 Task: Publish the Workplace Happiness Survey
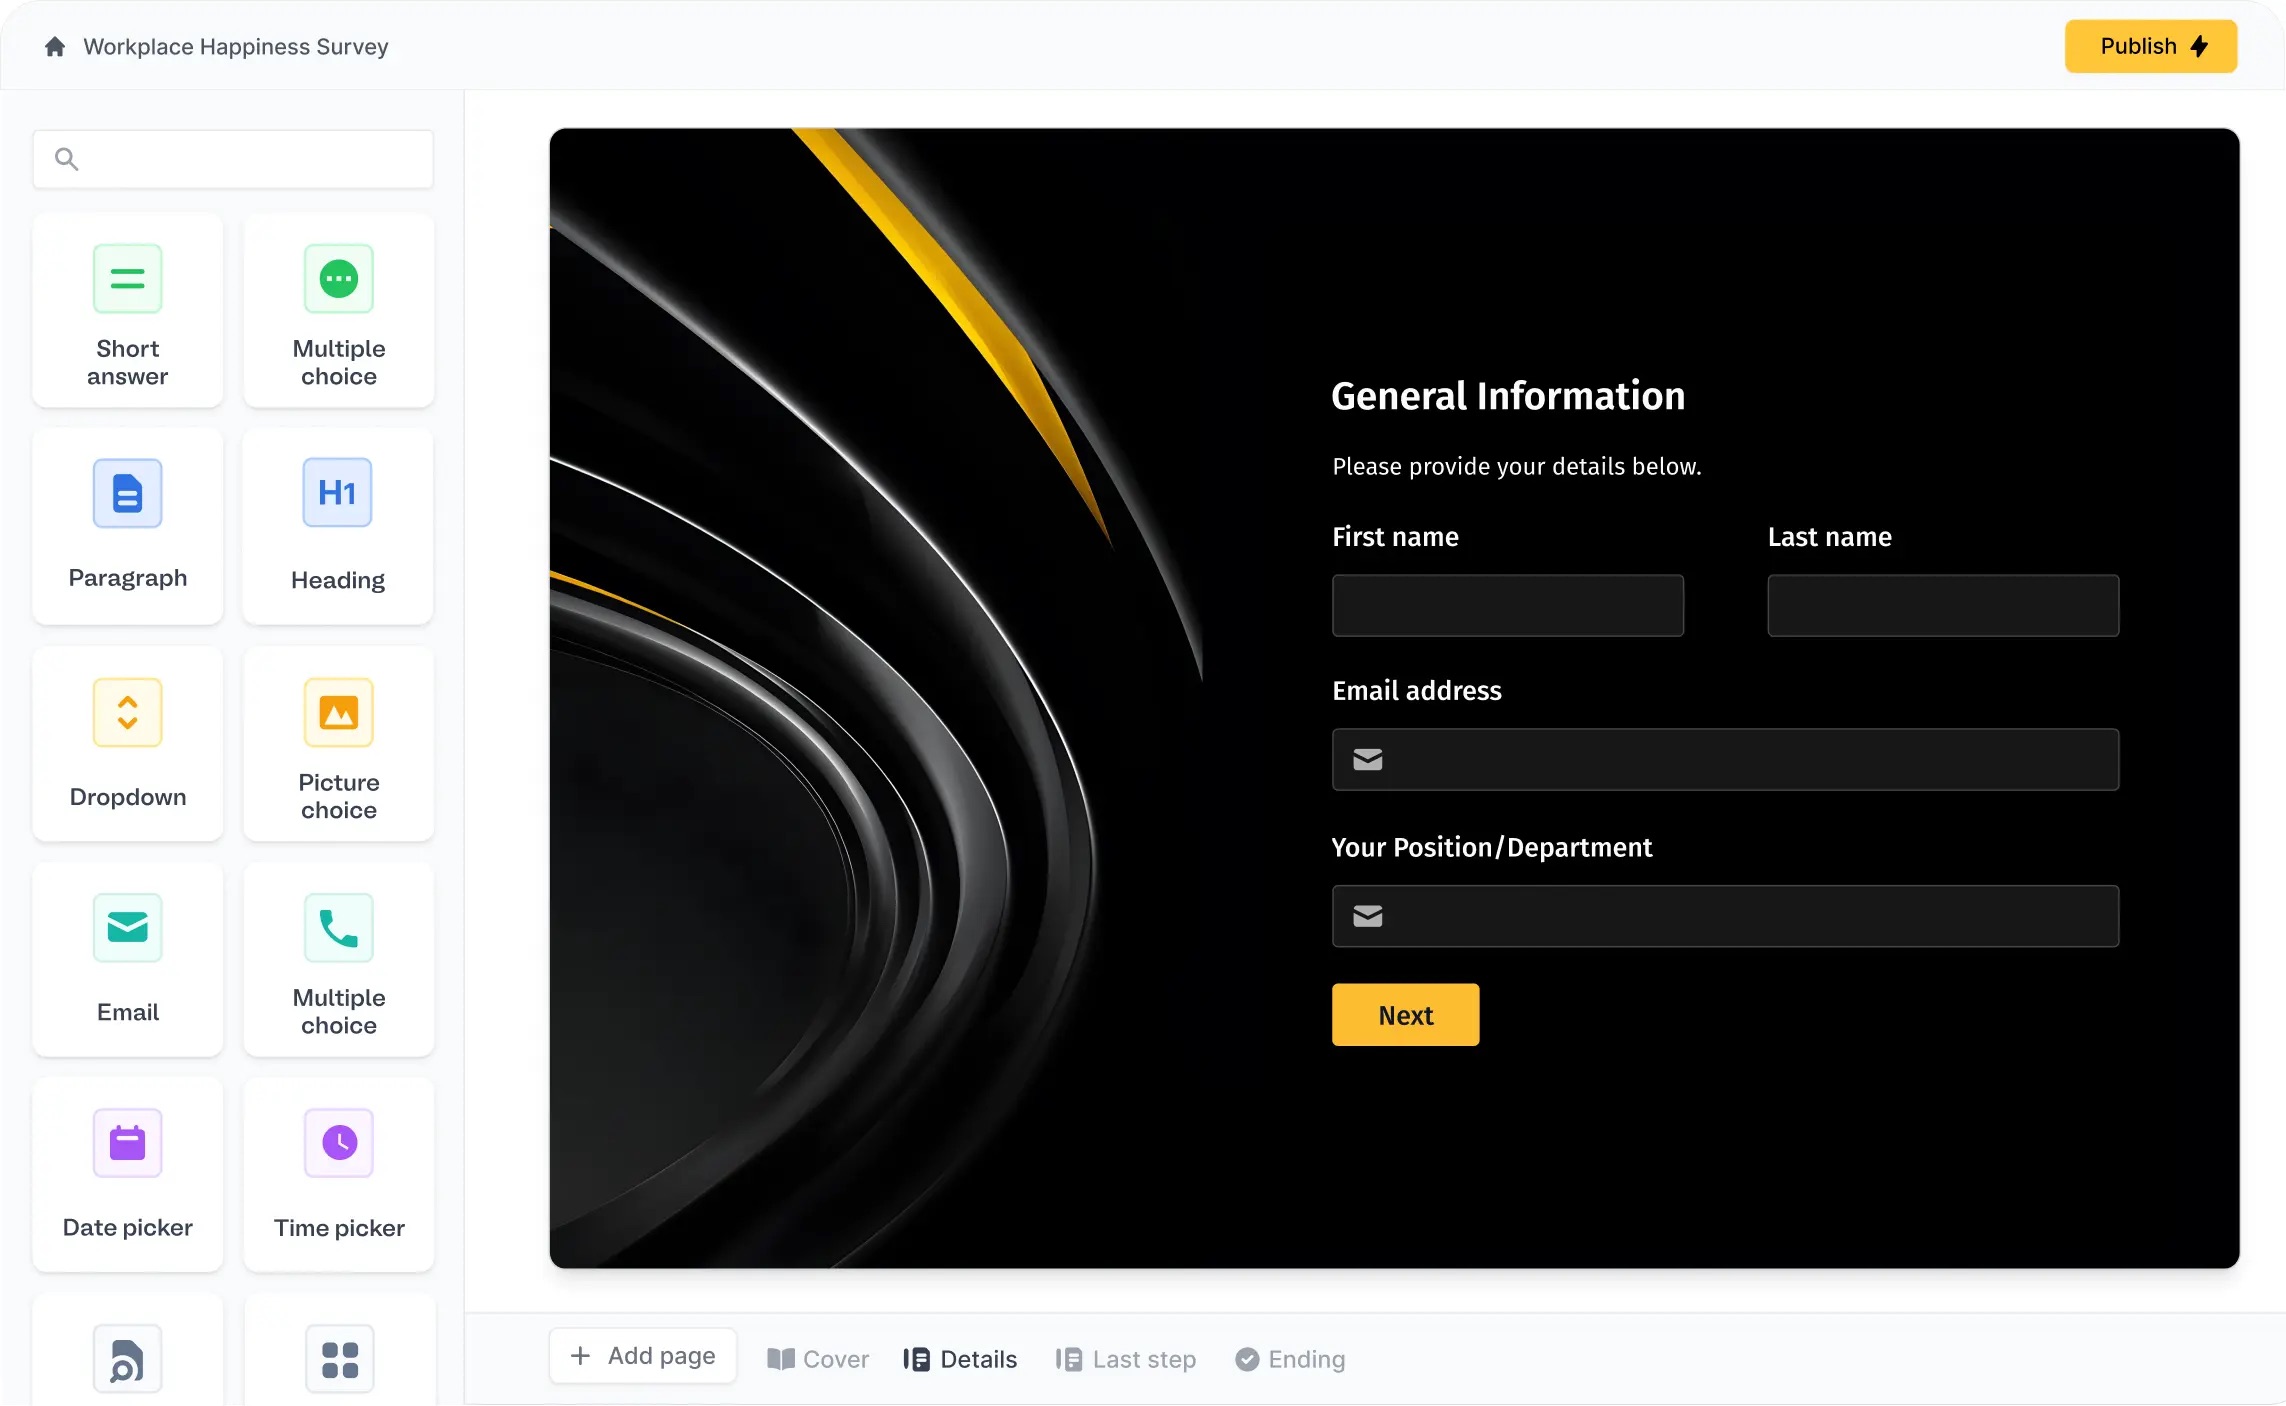click(2150, 46)
